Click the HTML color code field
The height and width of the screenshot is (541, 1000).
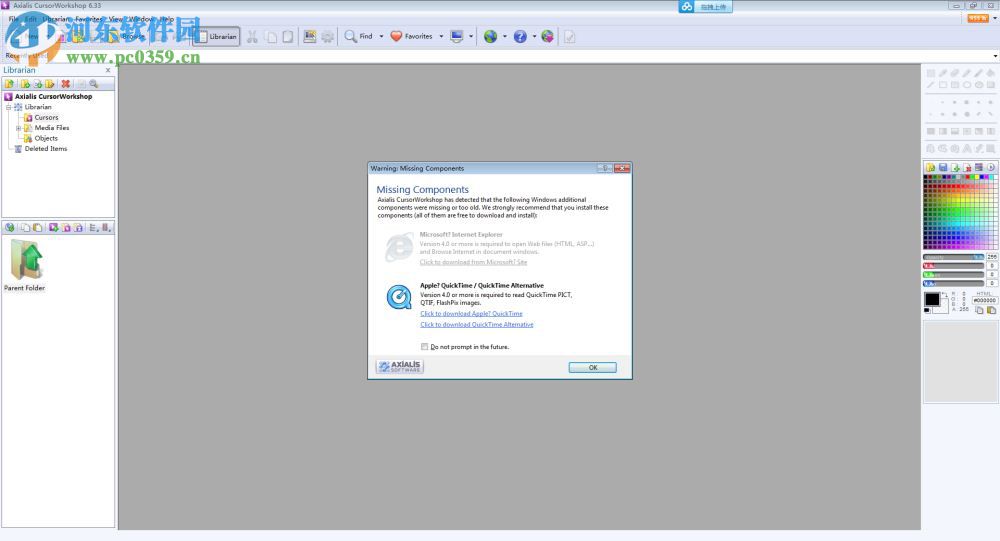click(x=984, y=300)
